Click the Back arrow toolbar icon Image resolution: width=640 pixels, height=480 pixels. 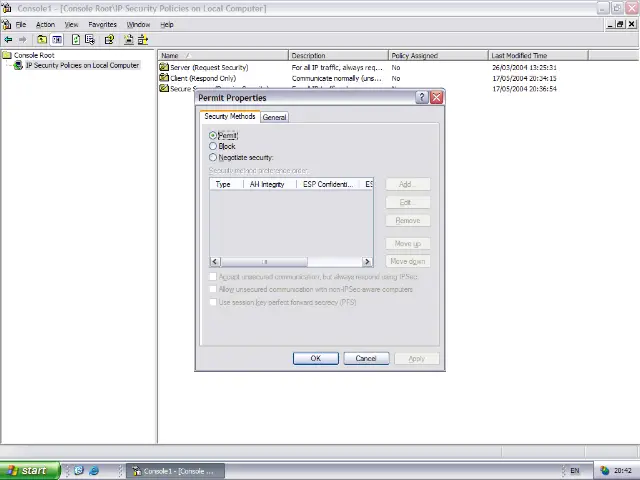[x=8, y=40]
